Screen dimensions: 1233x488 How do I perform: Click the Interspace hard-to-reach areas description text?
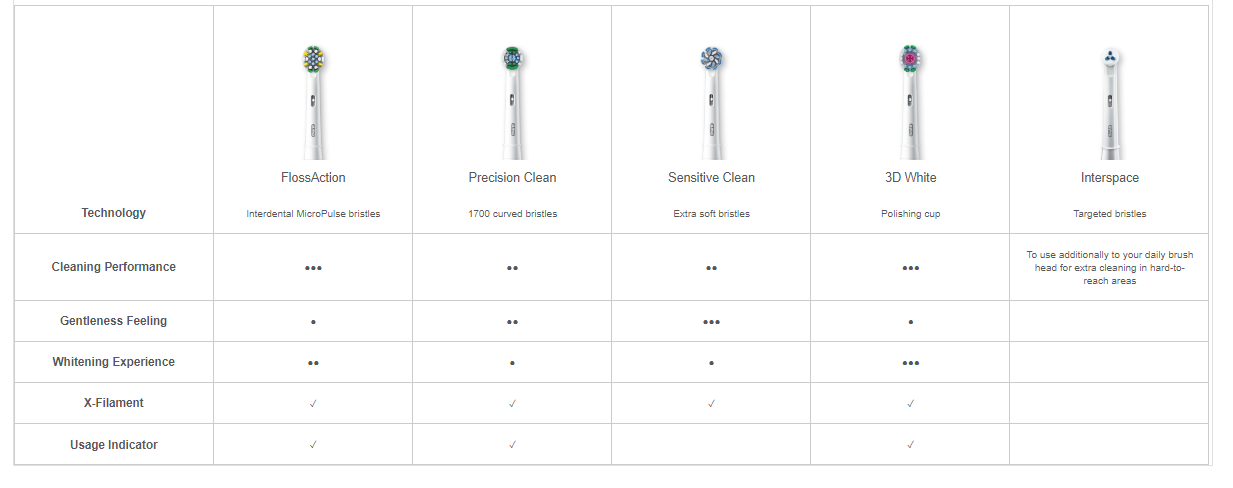coord(1109,268)
